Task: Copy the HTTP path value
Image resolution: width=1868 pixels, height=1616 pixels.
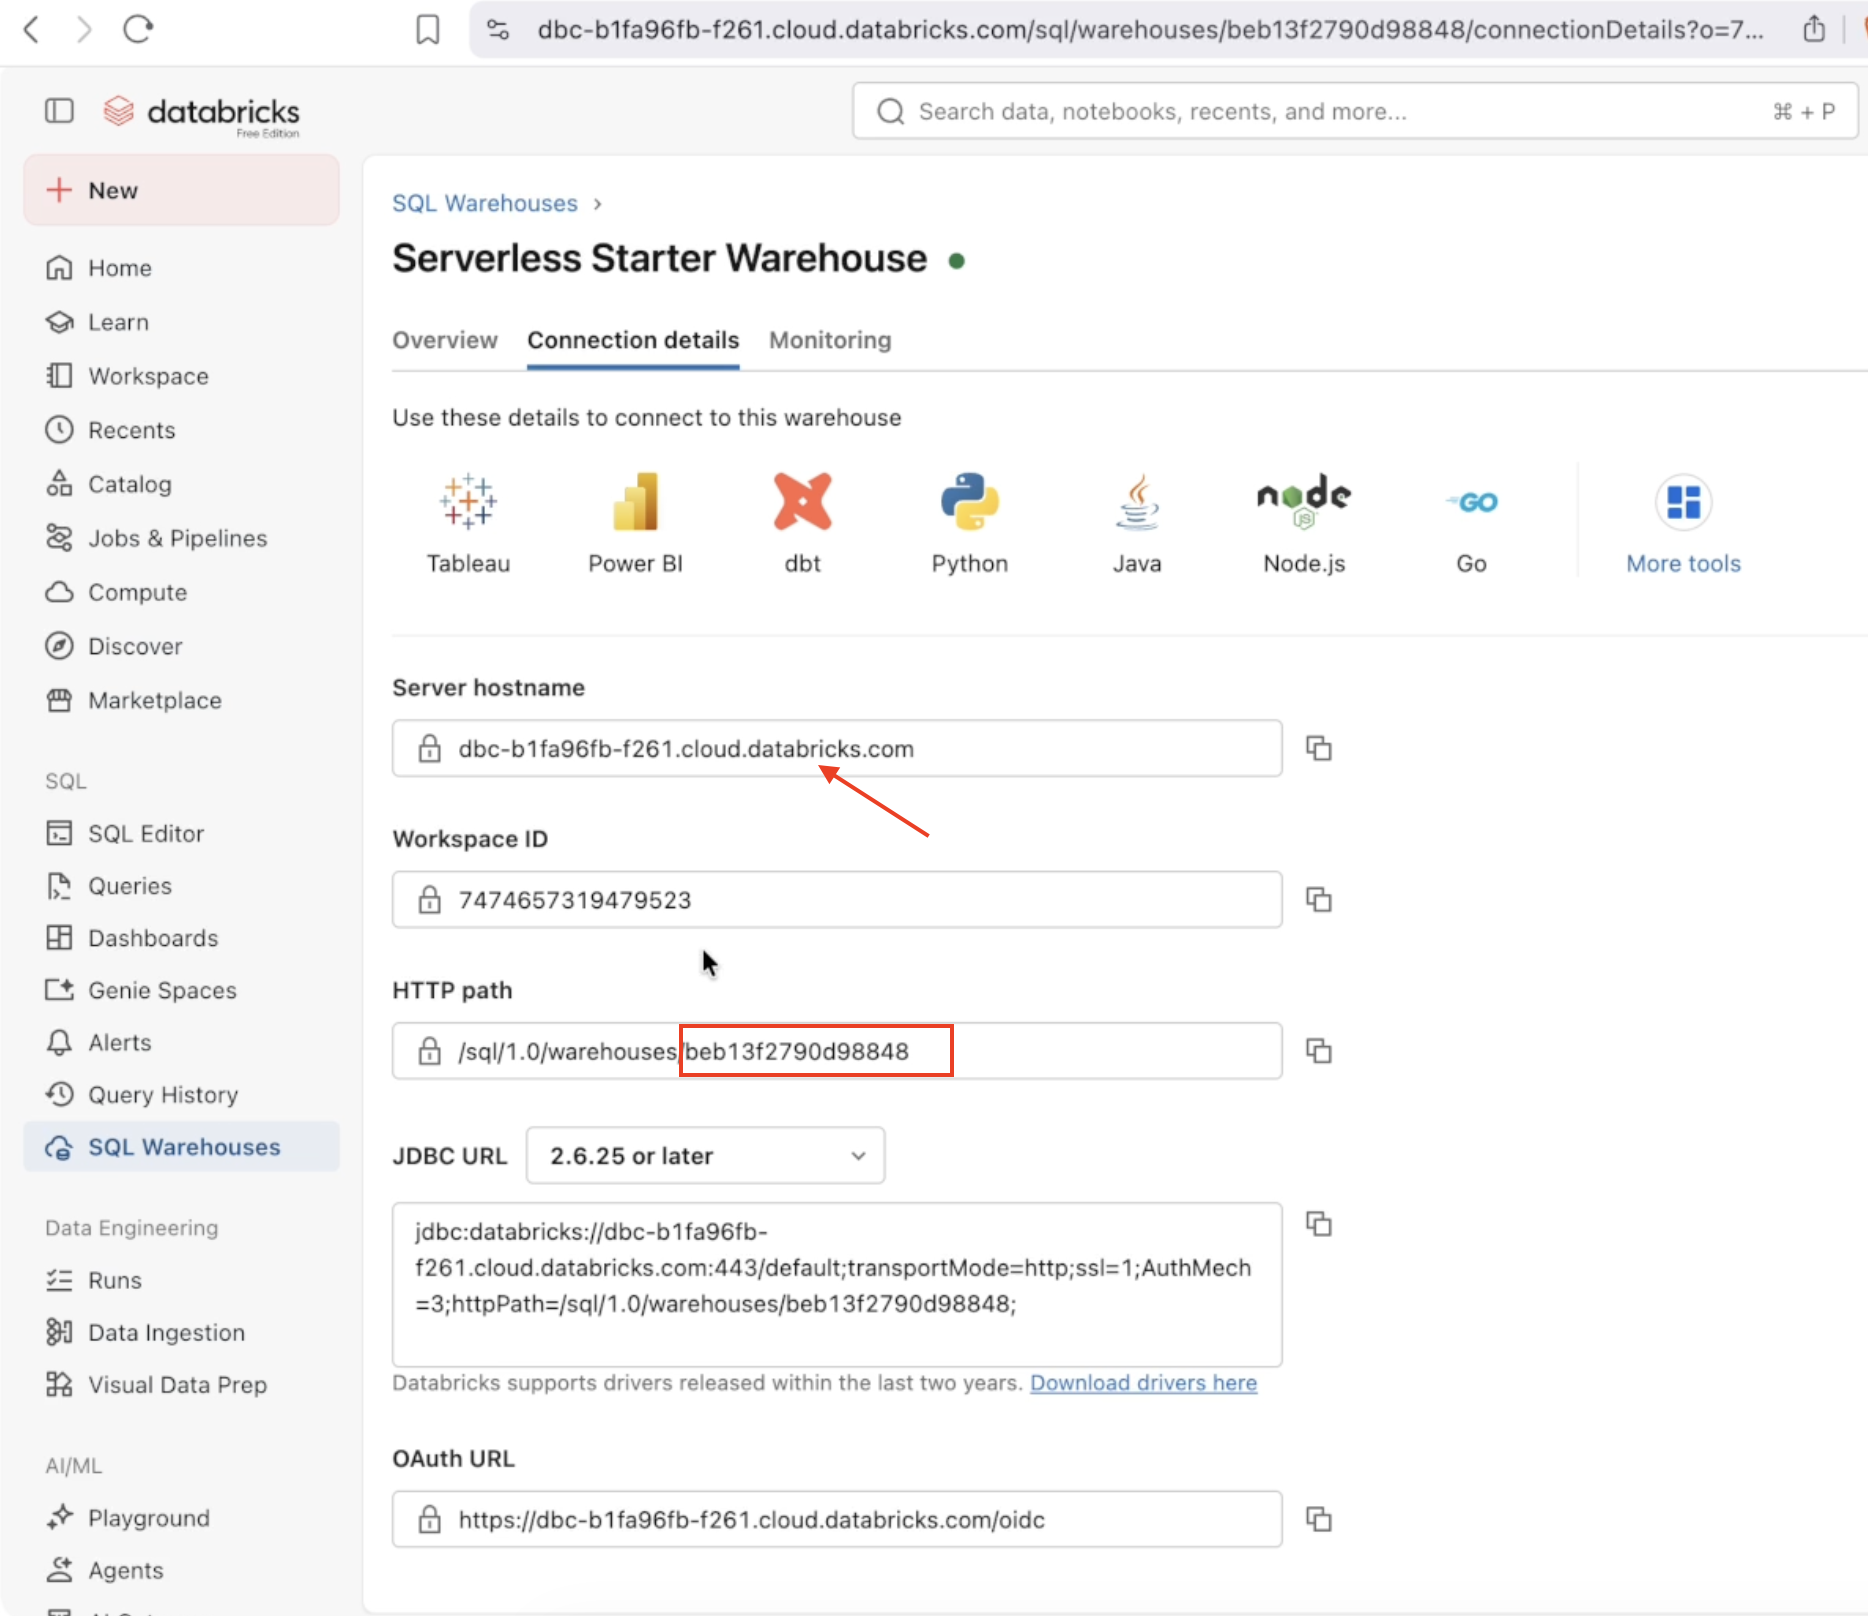Action: tap(1319, 1050)
